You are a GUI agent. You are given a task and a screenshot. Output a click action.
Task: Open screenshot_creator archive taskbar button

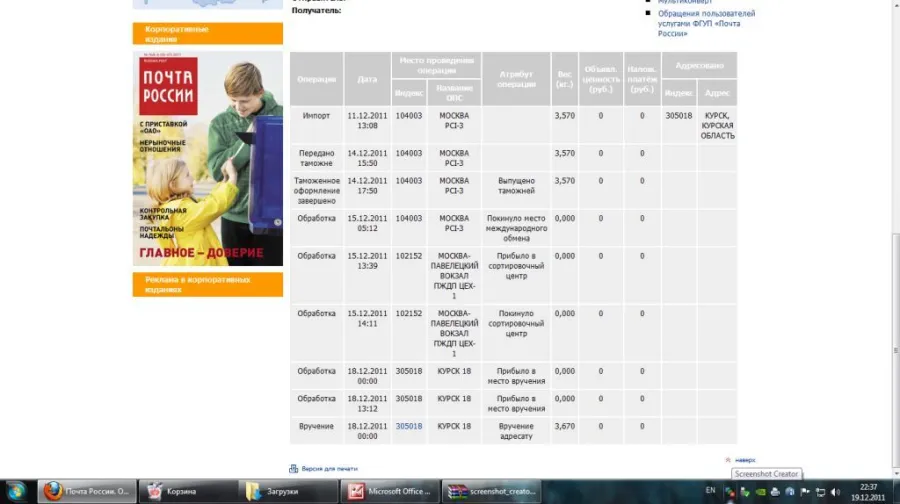pos(491,491)
